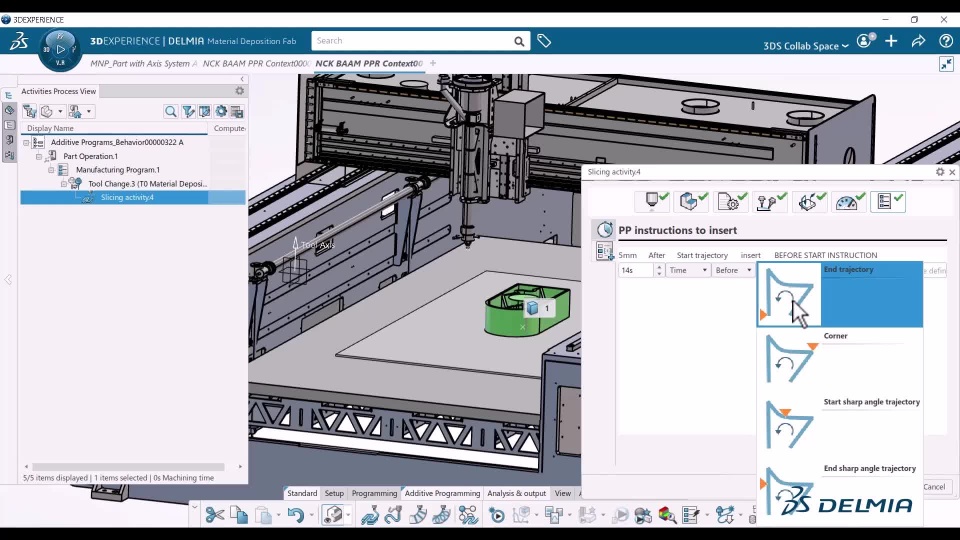The image size is (960, 540).
Task: Open the tags icon beside search
Action: [x=544, y=41]
